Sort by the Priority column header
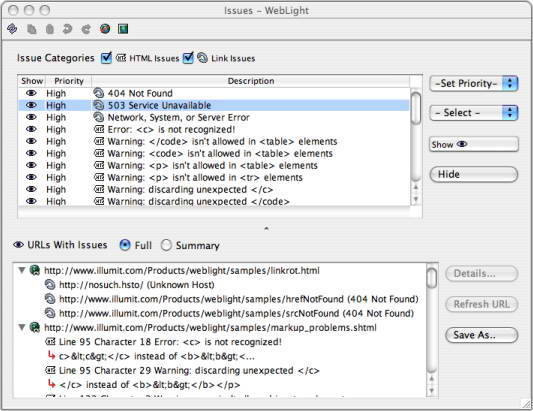The width and height of the screenshot is (533, 411). point(69,81)
